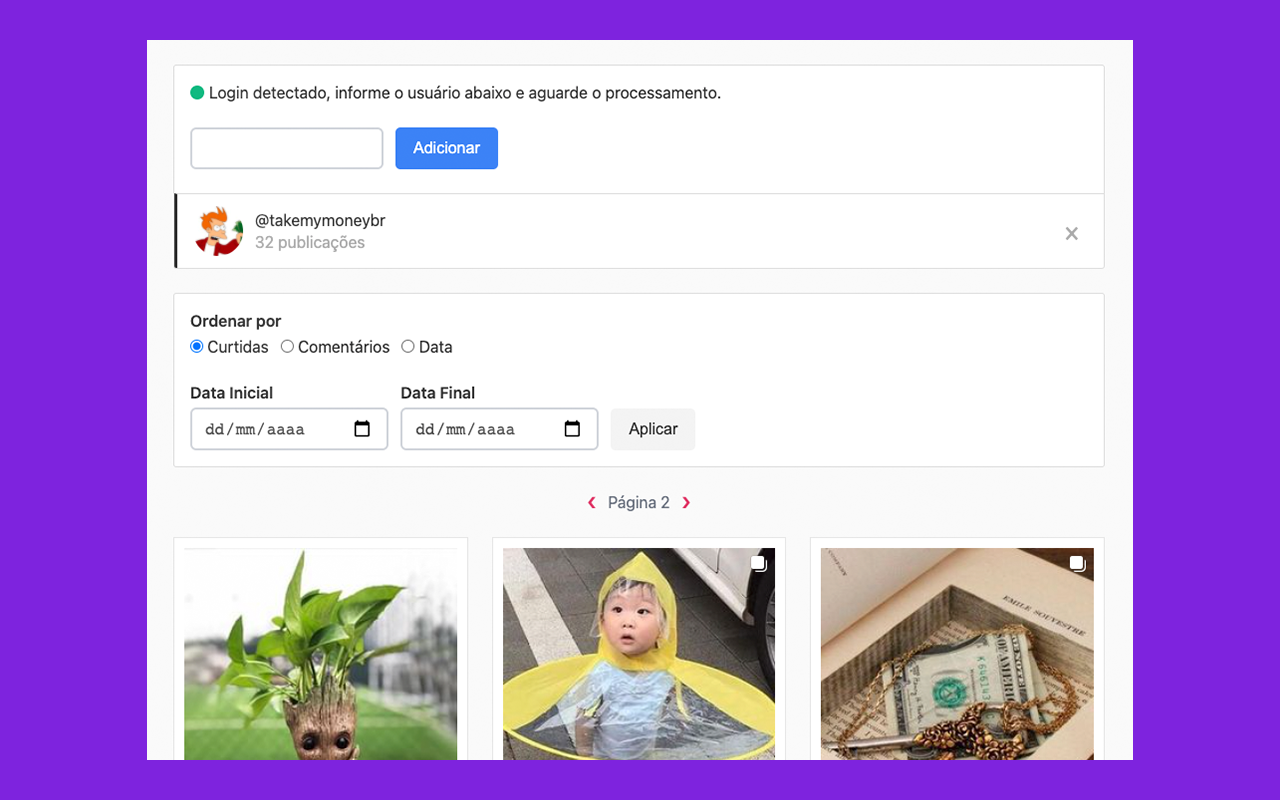Click the 32 publicações text

(310, 242)
